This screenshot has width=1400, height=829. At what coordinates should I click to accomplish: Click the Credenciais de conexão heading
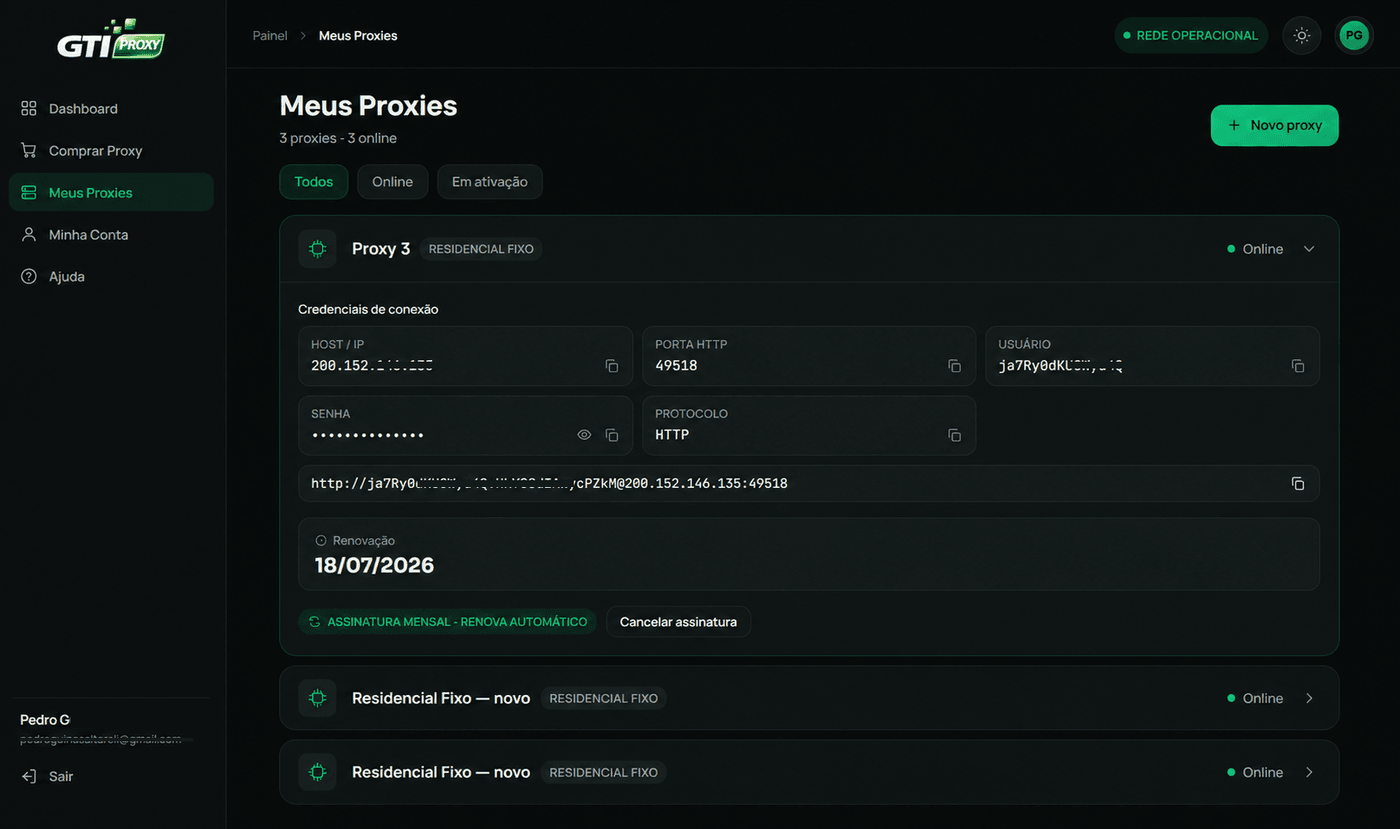click(x=368, y=309)
